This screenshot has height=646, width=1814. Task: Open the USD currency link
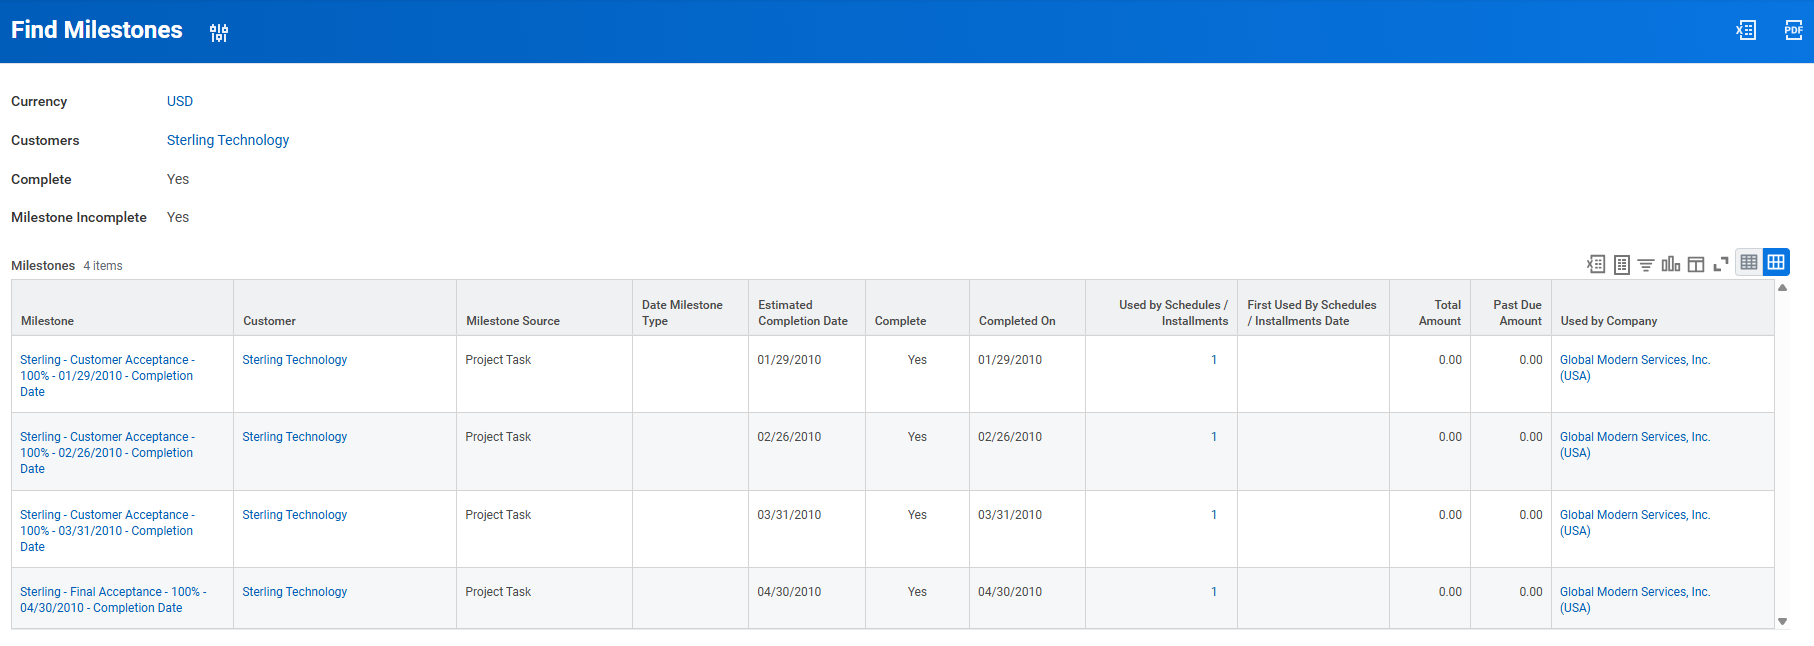point(180,101)
